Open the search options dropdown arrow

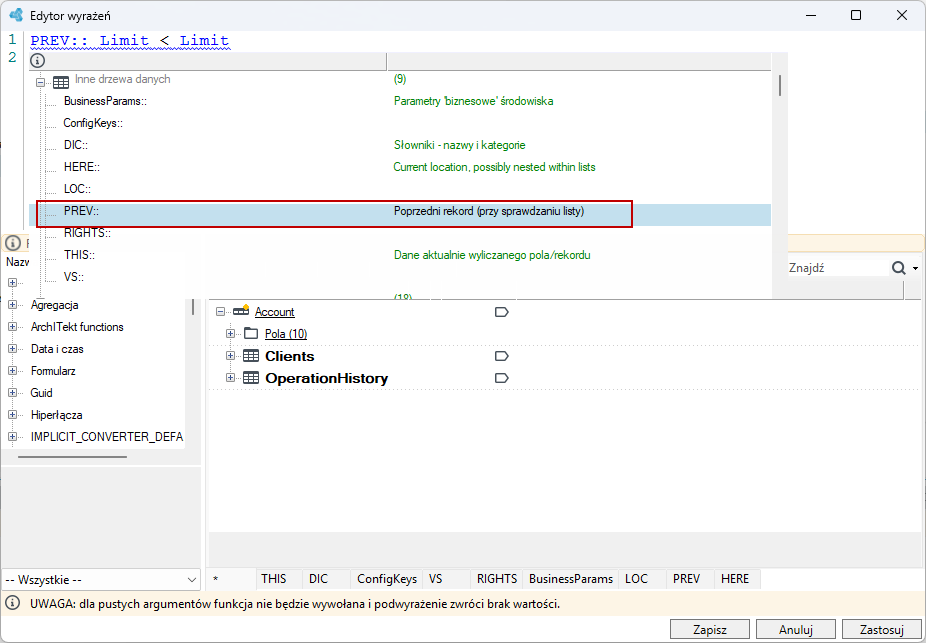click(x=915, y=269)
